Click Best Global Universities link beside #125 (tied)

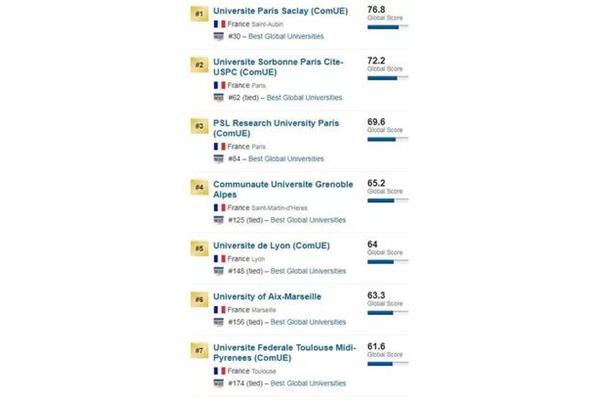point(308,220)
